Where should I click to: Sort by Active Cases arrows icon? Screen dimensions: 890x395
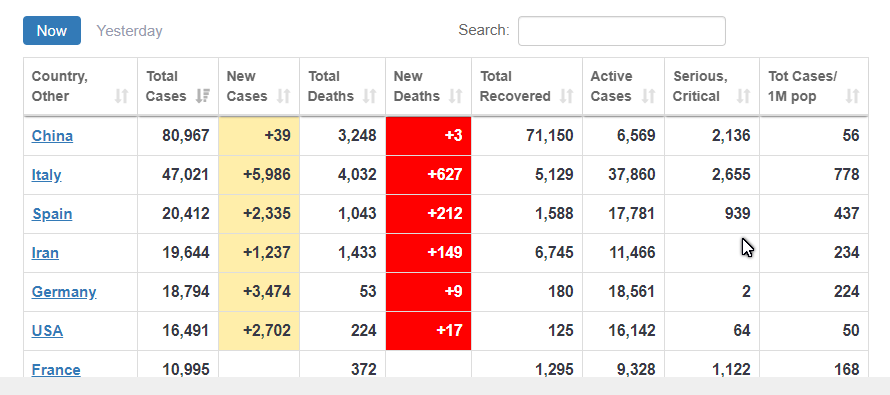tap(649, 96)
